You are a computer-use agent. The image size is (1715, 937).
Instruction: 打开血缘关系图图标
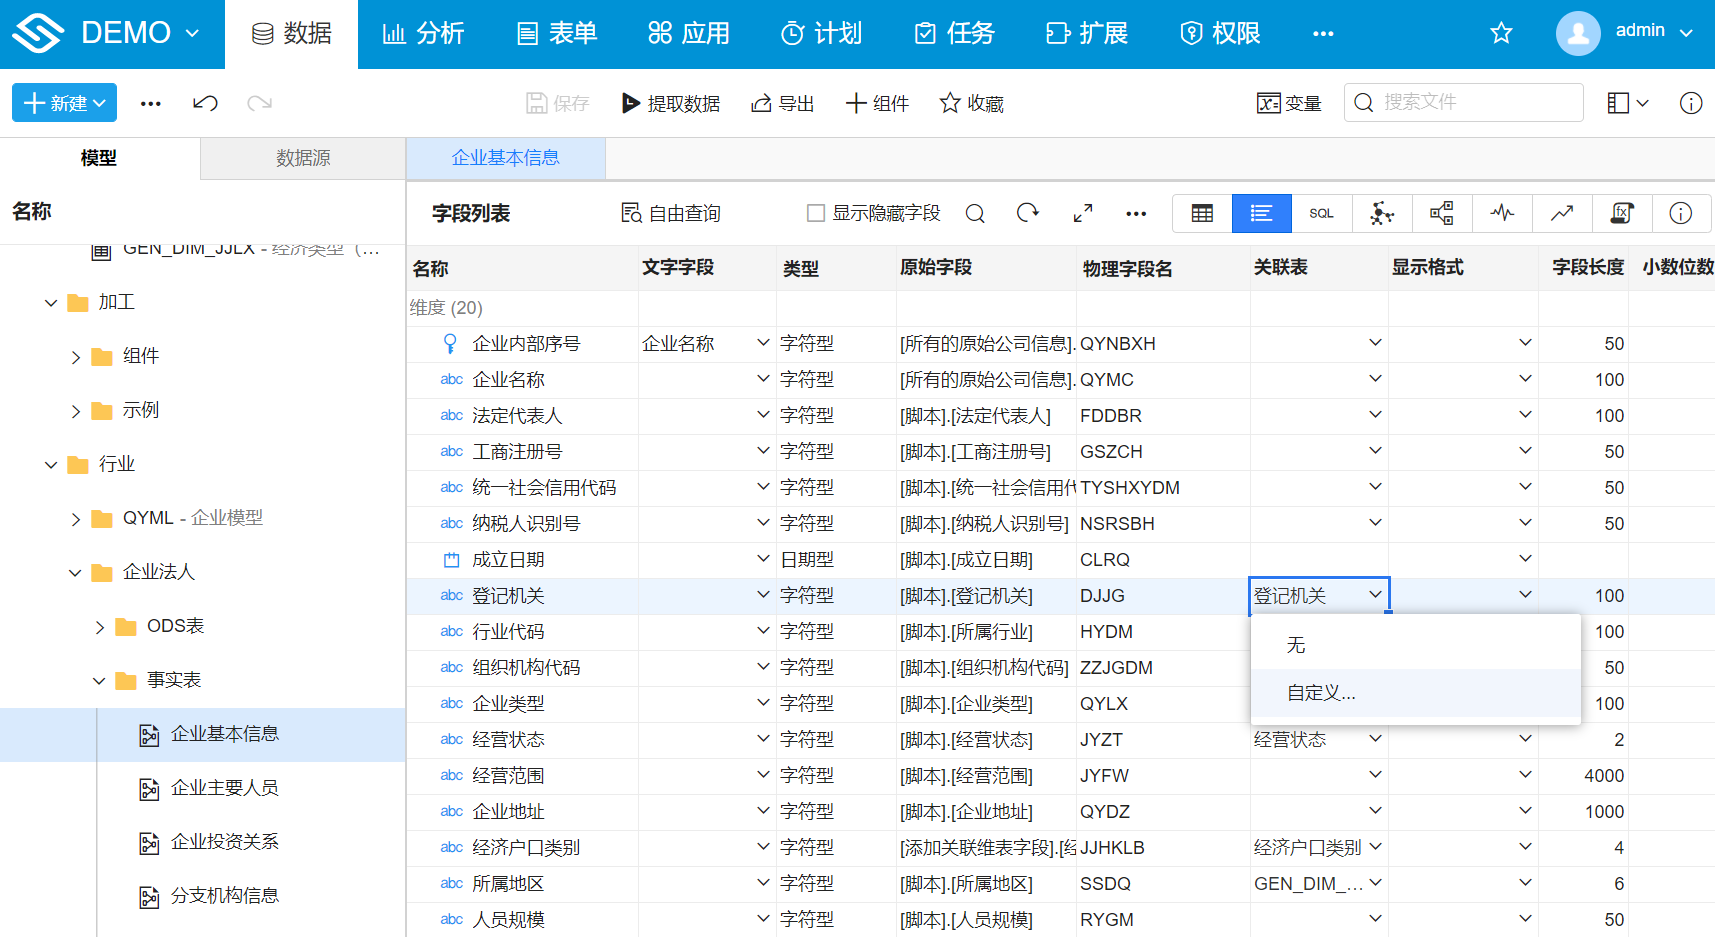1441,213
